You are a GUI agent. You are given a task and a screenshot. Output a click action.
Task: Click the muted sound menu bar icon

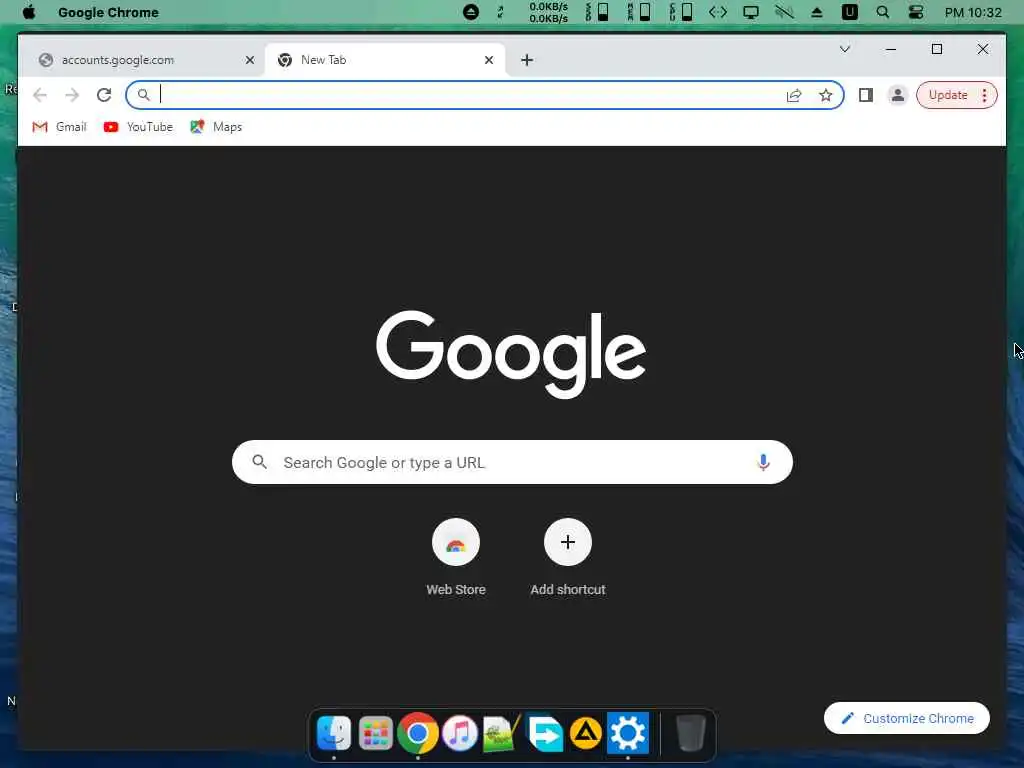784,12
